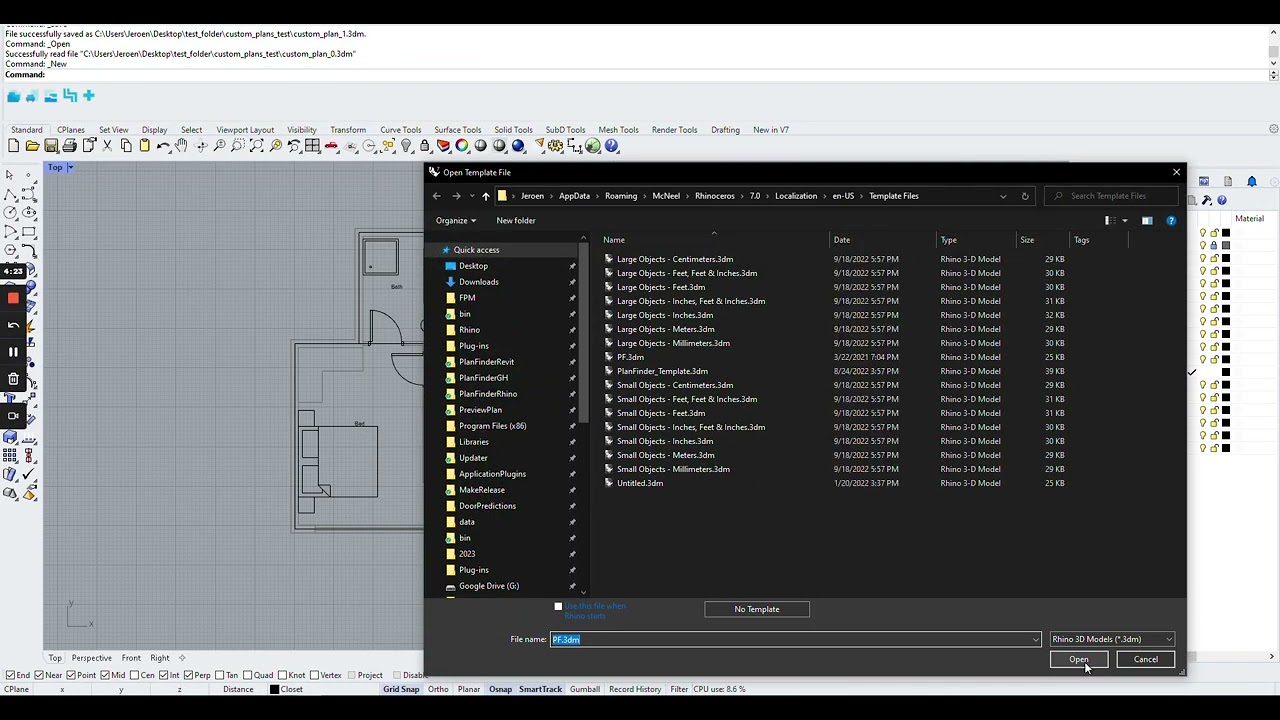Viewport: 1280px width, 720px height.
Task: Open the Organize dropdown menu
Action: [456, 221]
